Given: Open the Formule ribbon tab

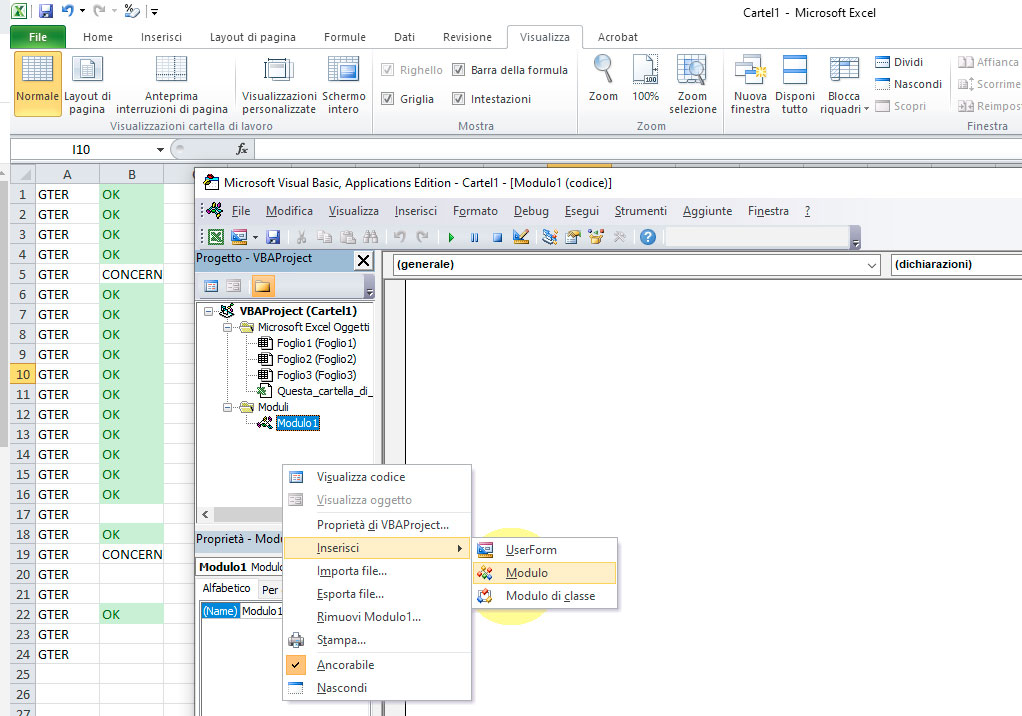Looking at the screenshot, I should pyautogui.click(x=345, y=37).
